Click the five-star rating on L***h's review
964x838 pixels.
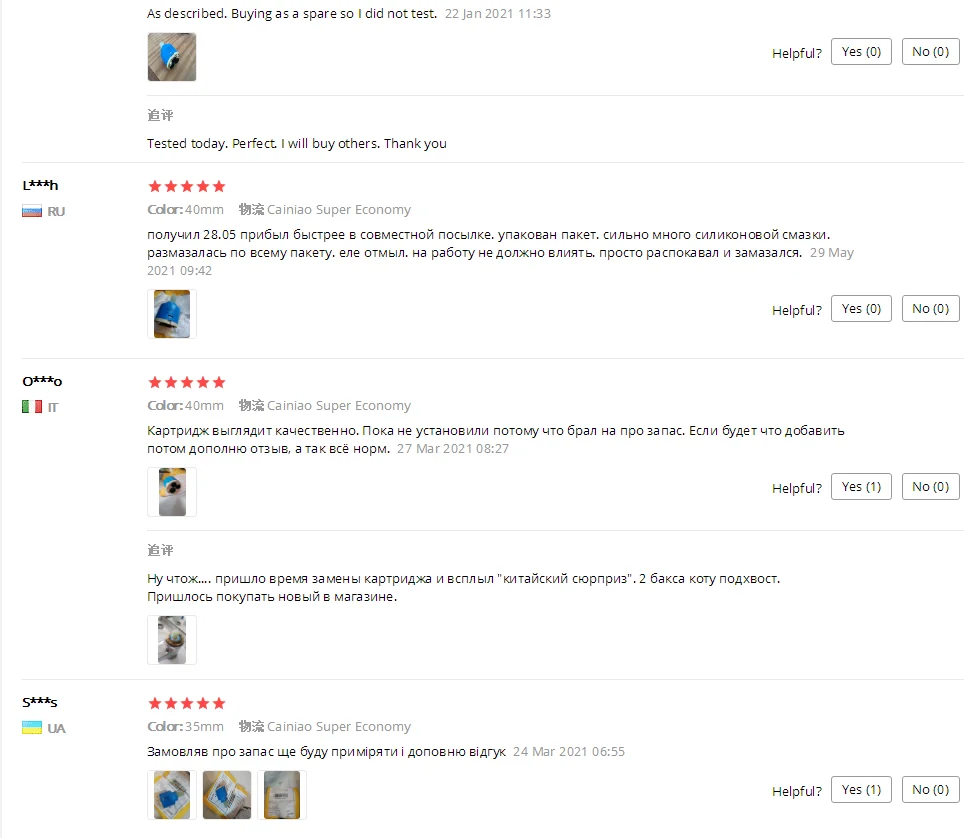(x=187, y=186)
